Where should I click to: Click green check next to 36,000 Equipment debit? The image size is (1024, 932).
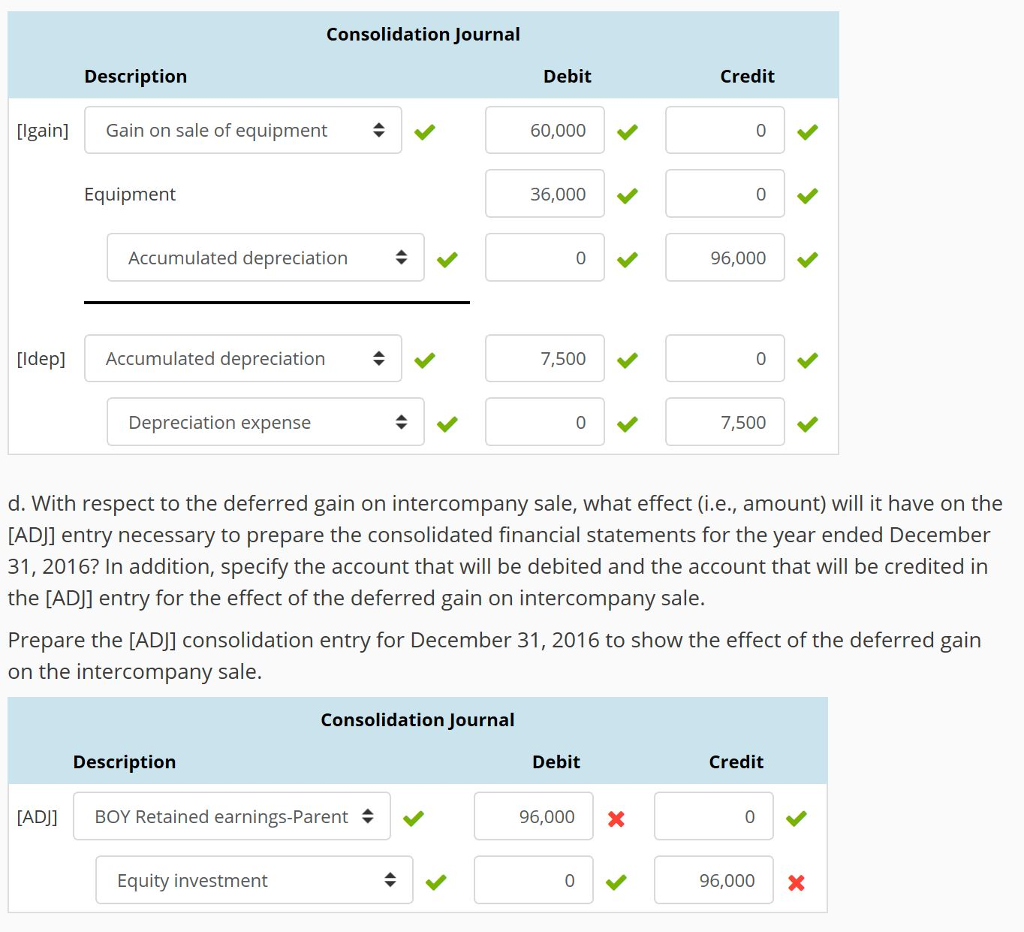pyautogui.click(x=627, y=194)
